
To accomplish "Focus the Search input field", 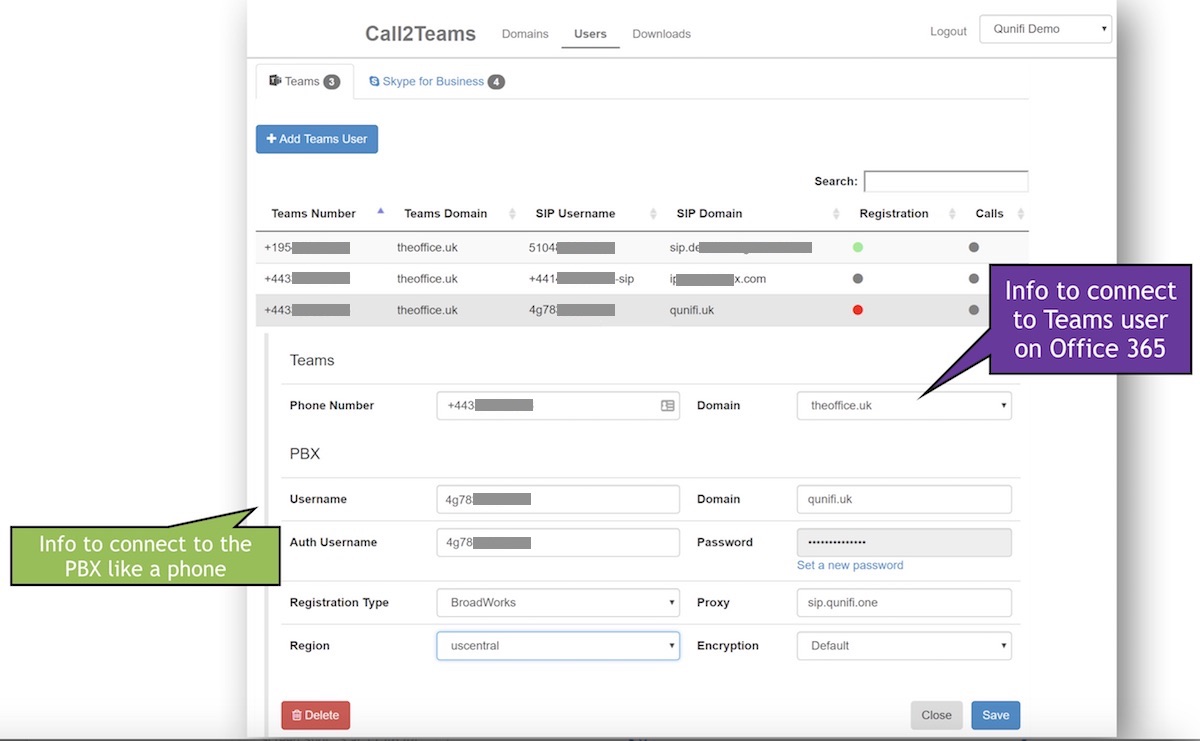I will 946,181.
